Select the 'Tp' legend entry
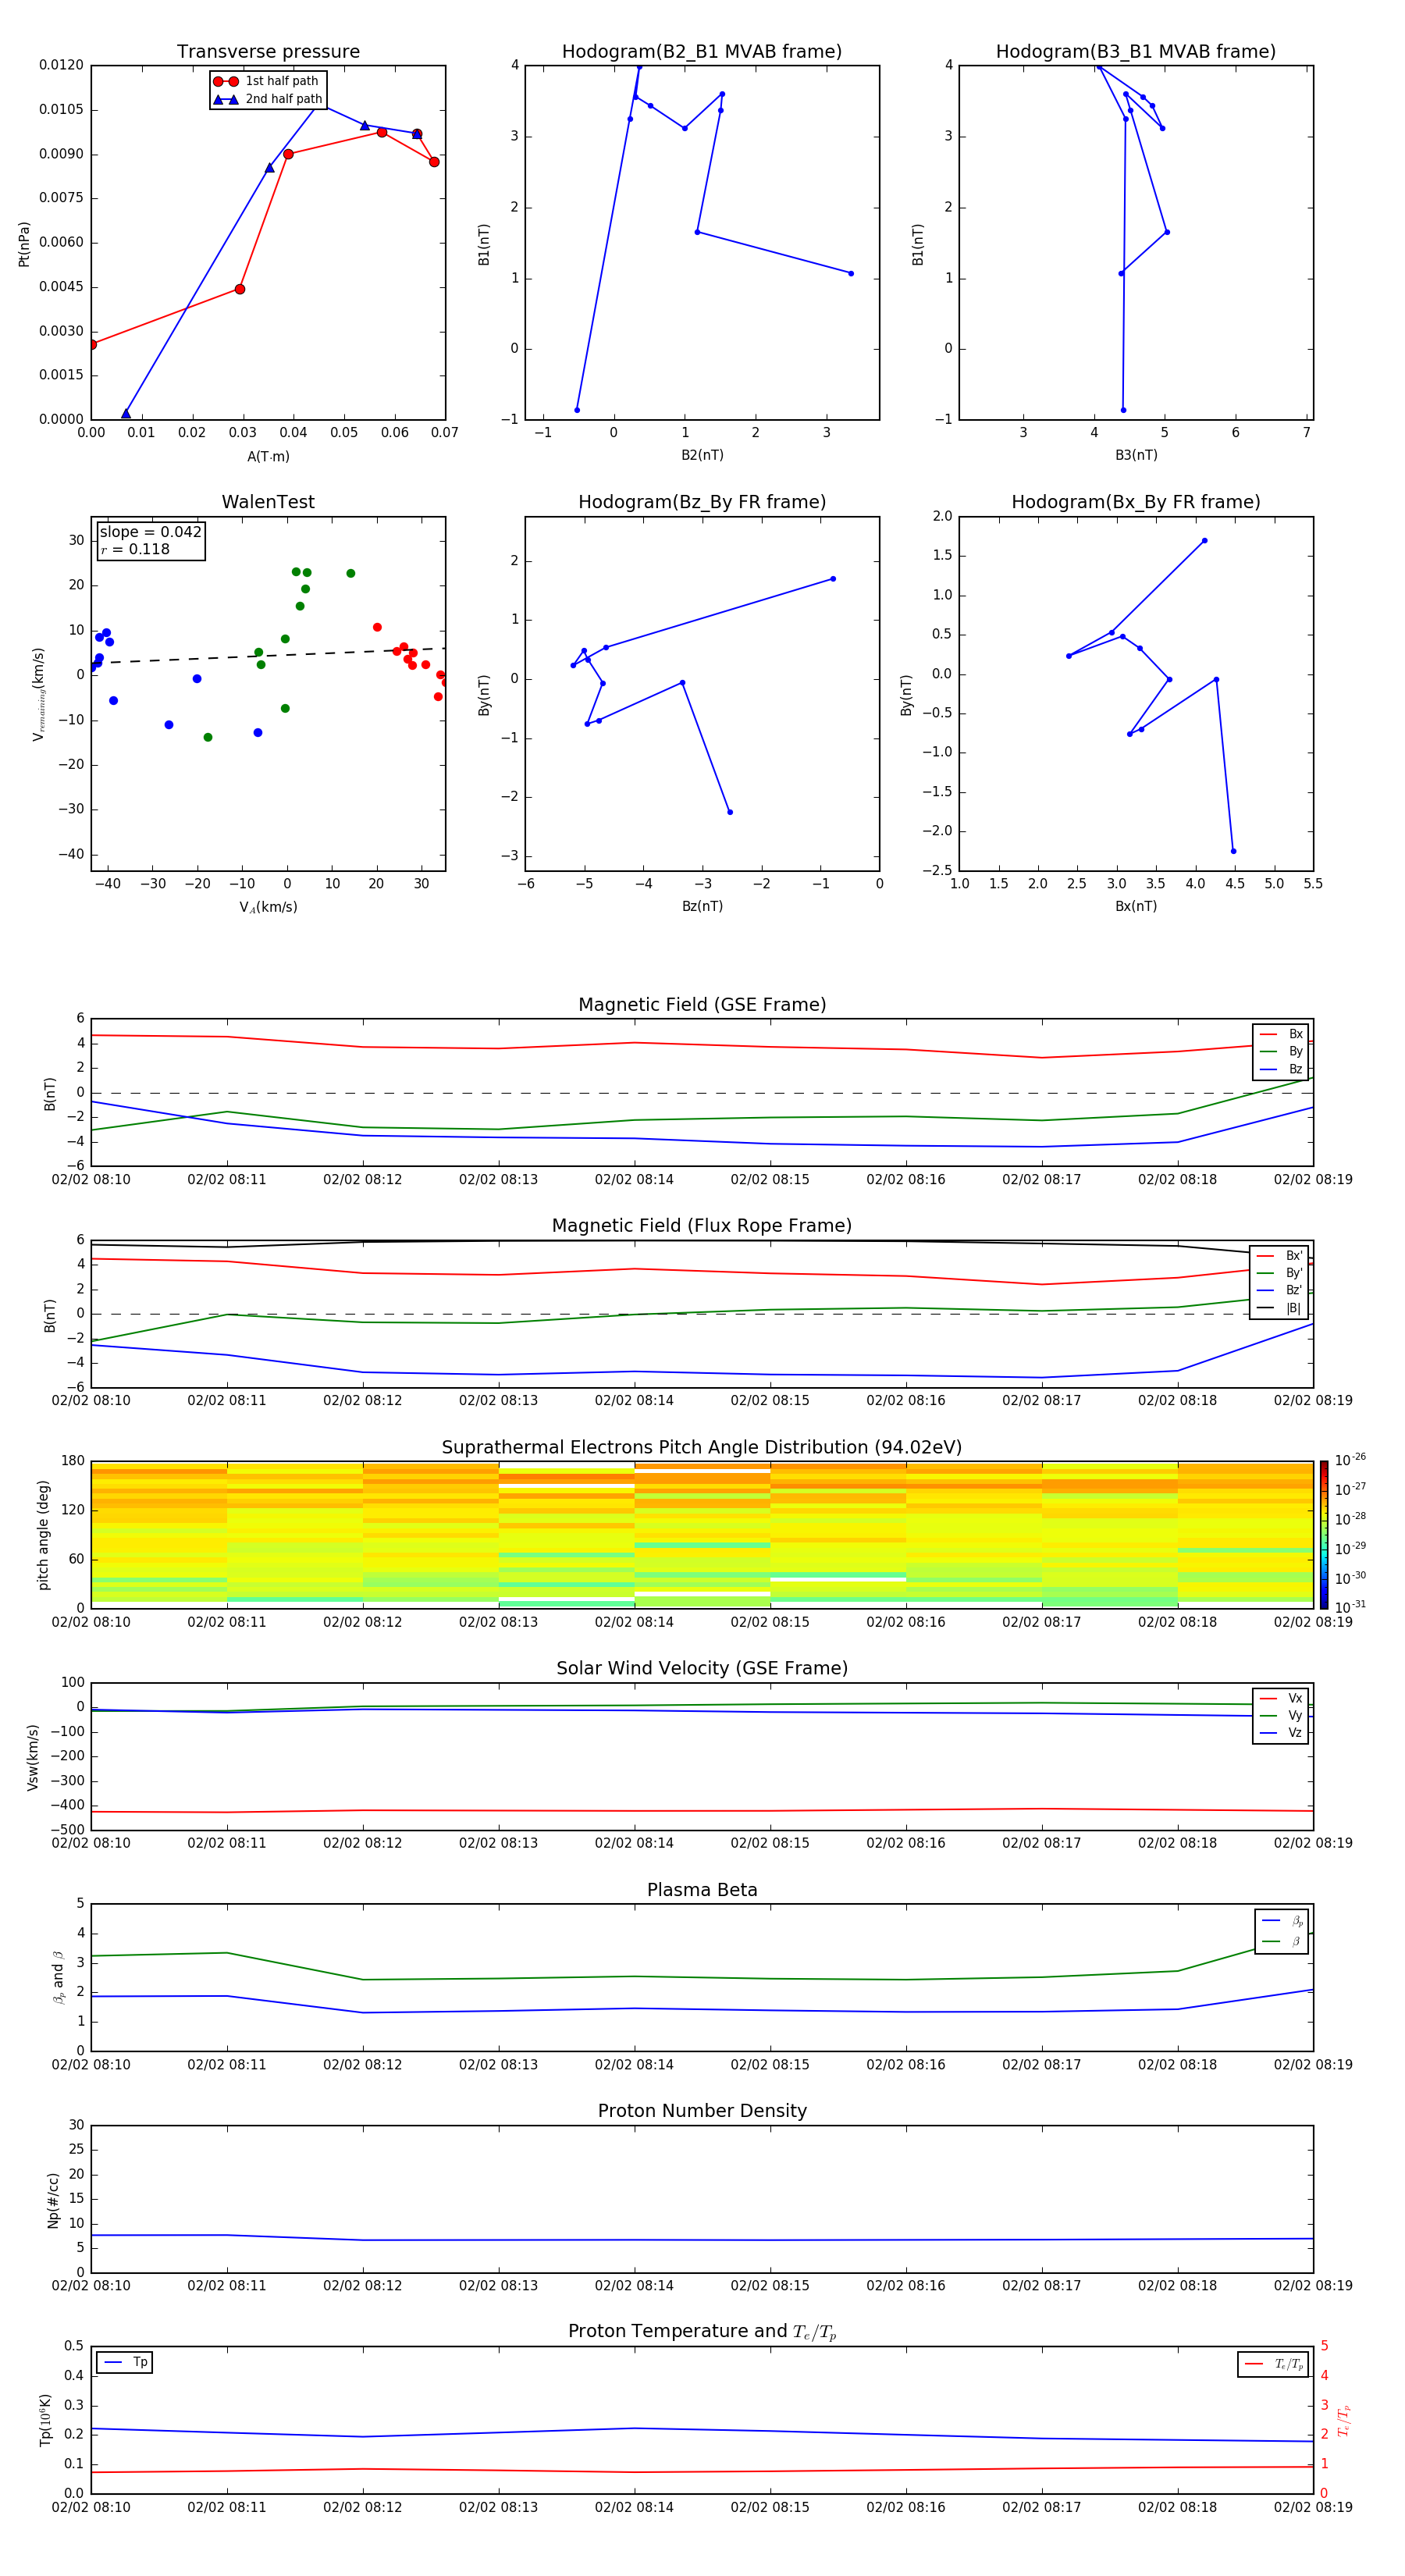Image resolution: width=1405 pixels, height=2576 pixels. [x=125, y=2362]
